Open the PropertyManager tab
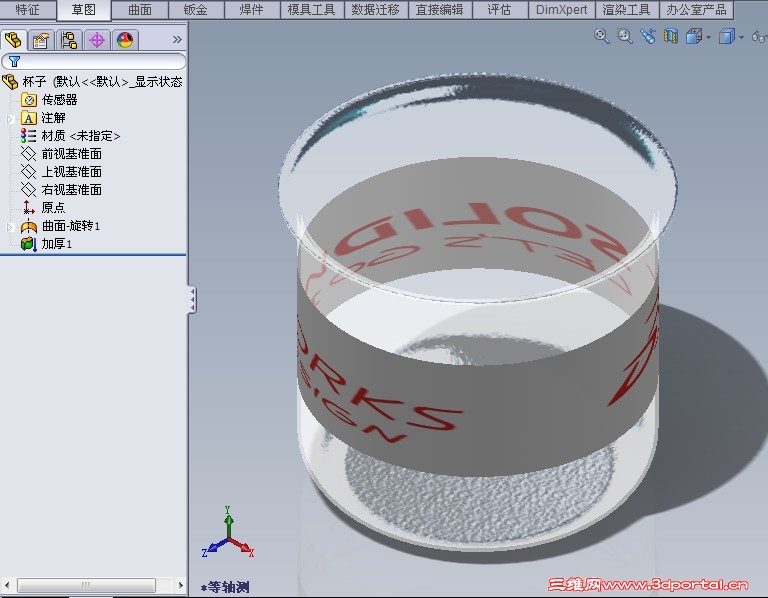 (41, 40)
